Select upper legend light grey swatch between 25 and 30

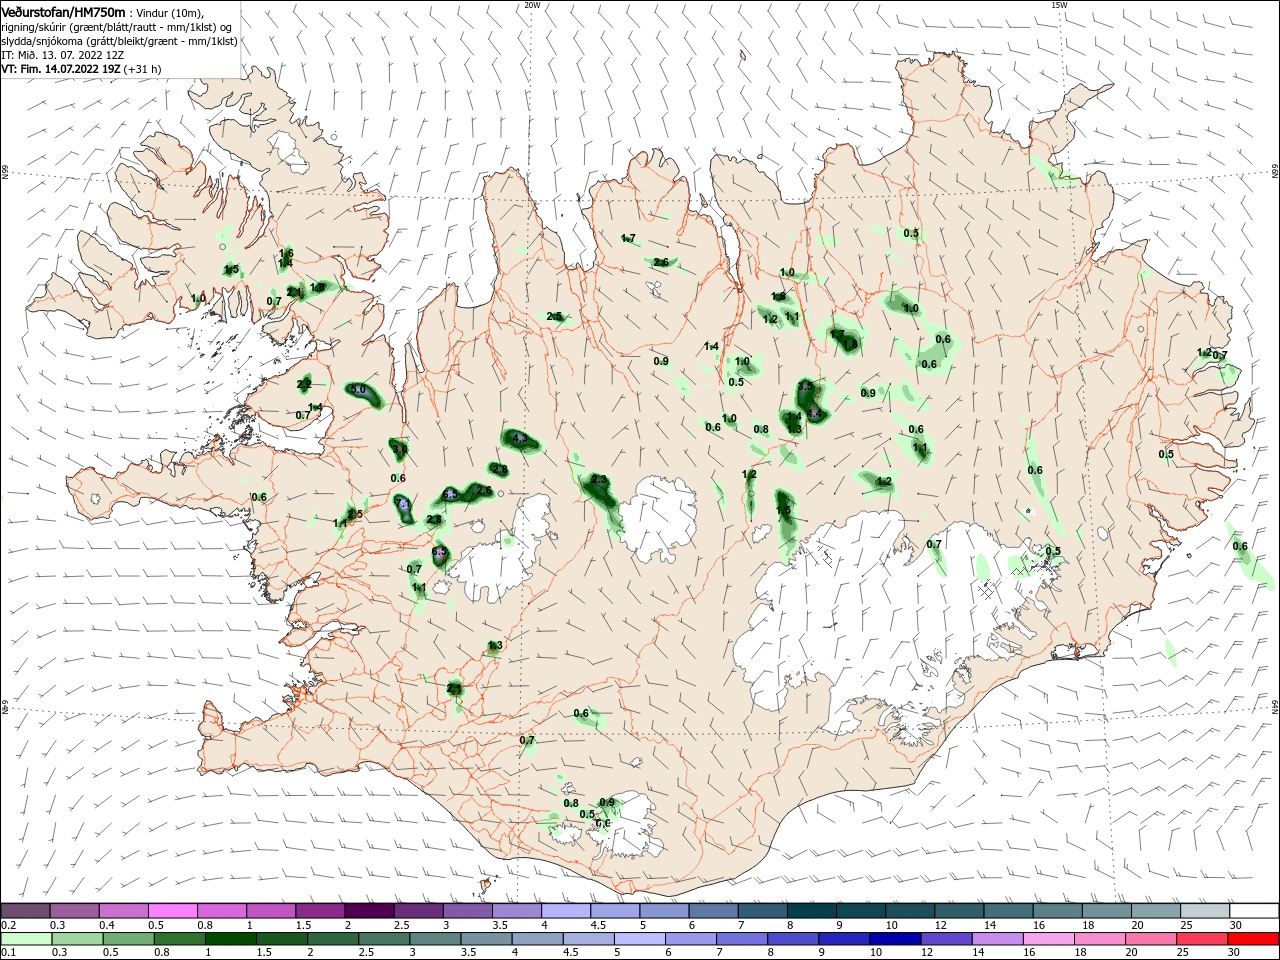tap(1205, 911)
